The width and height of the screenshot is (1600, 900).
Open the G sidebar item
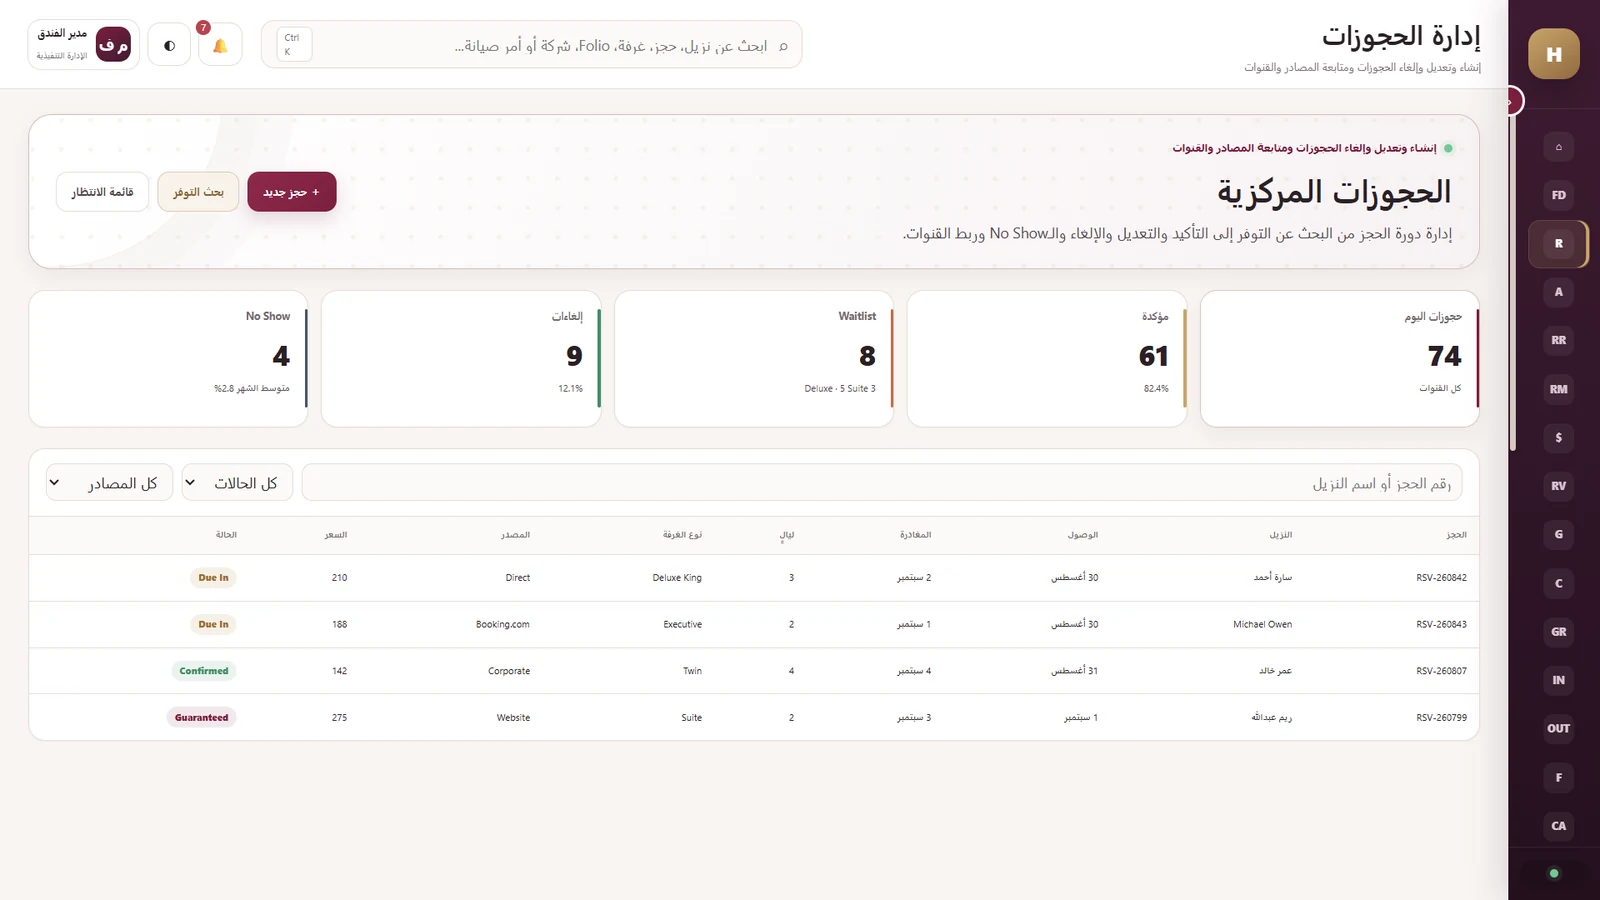(x=1558, y=535)
